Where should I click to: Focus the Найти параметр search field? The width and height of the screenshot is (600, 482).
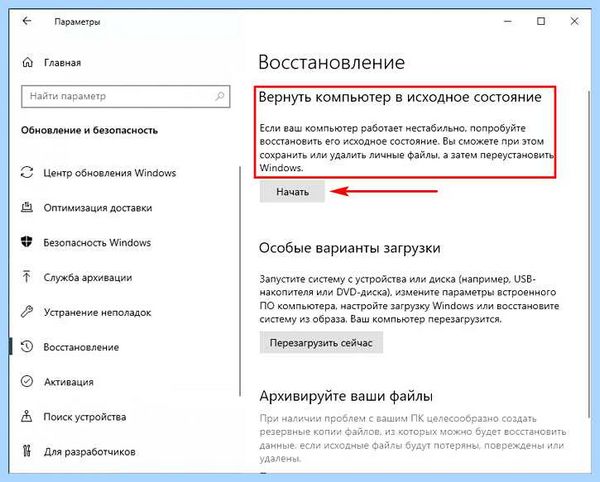point(126,96)
